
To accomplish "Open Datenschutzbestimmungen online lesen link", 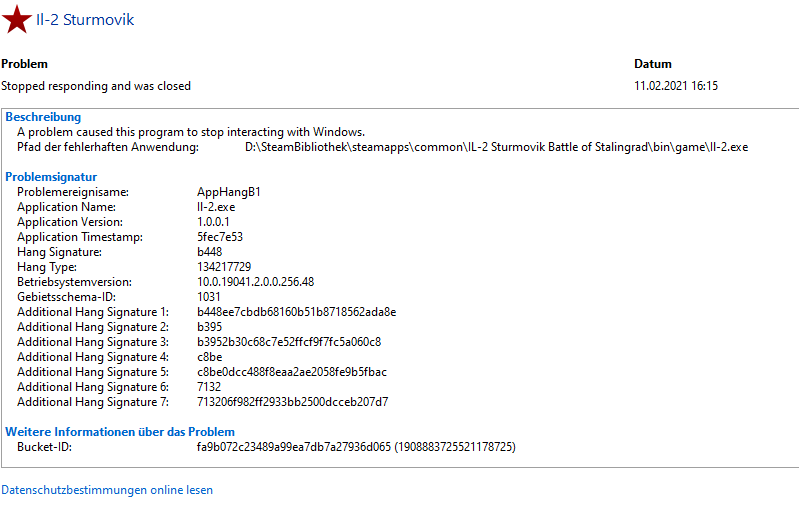I will pos(107,490).
